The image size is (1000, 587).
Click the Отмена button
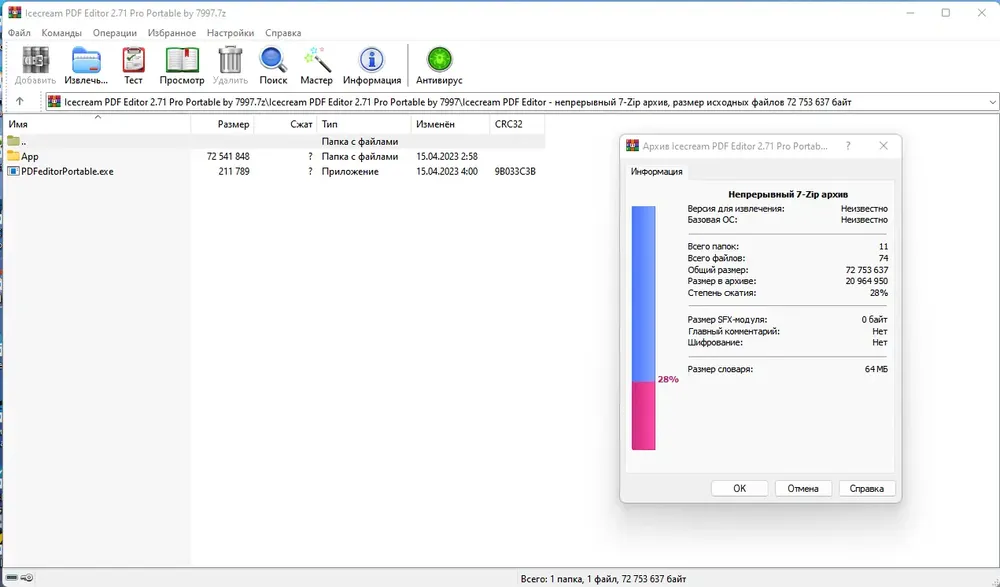pyautogui.click(x=803, y=488)
